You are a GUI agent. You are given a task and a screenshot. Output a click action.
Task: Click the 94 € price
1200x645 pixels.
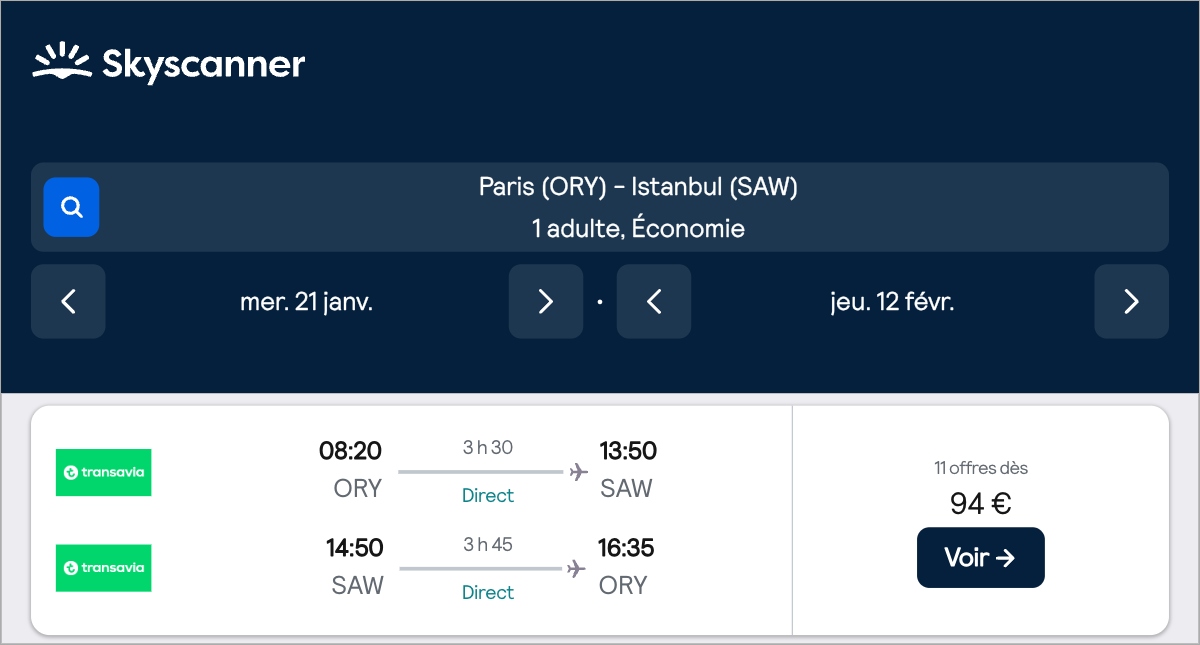click(980, 503)
